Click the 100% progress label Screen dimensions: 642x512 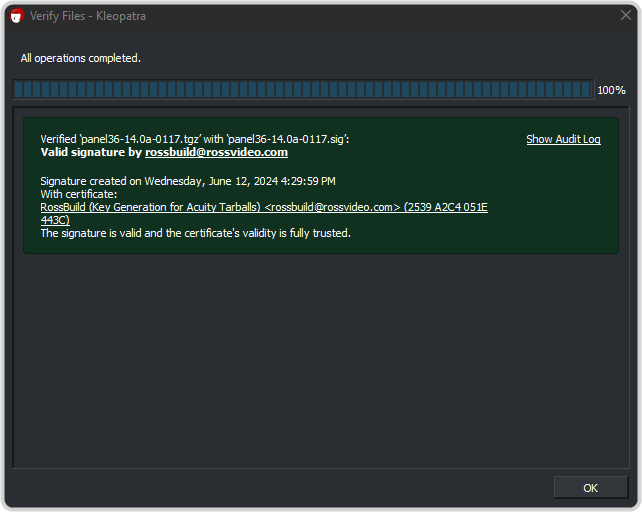click(611, 90)
